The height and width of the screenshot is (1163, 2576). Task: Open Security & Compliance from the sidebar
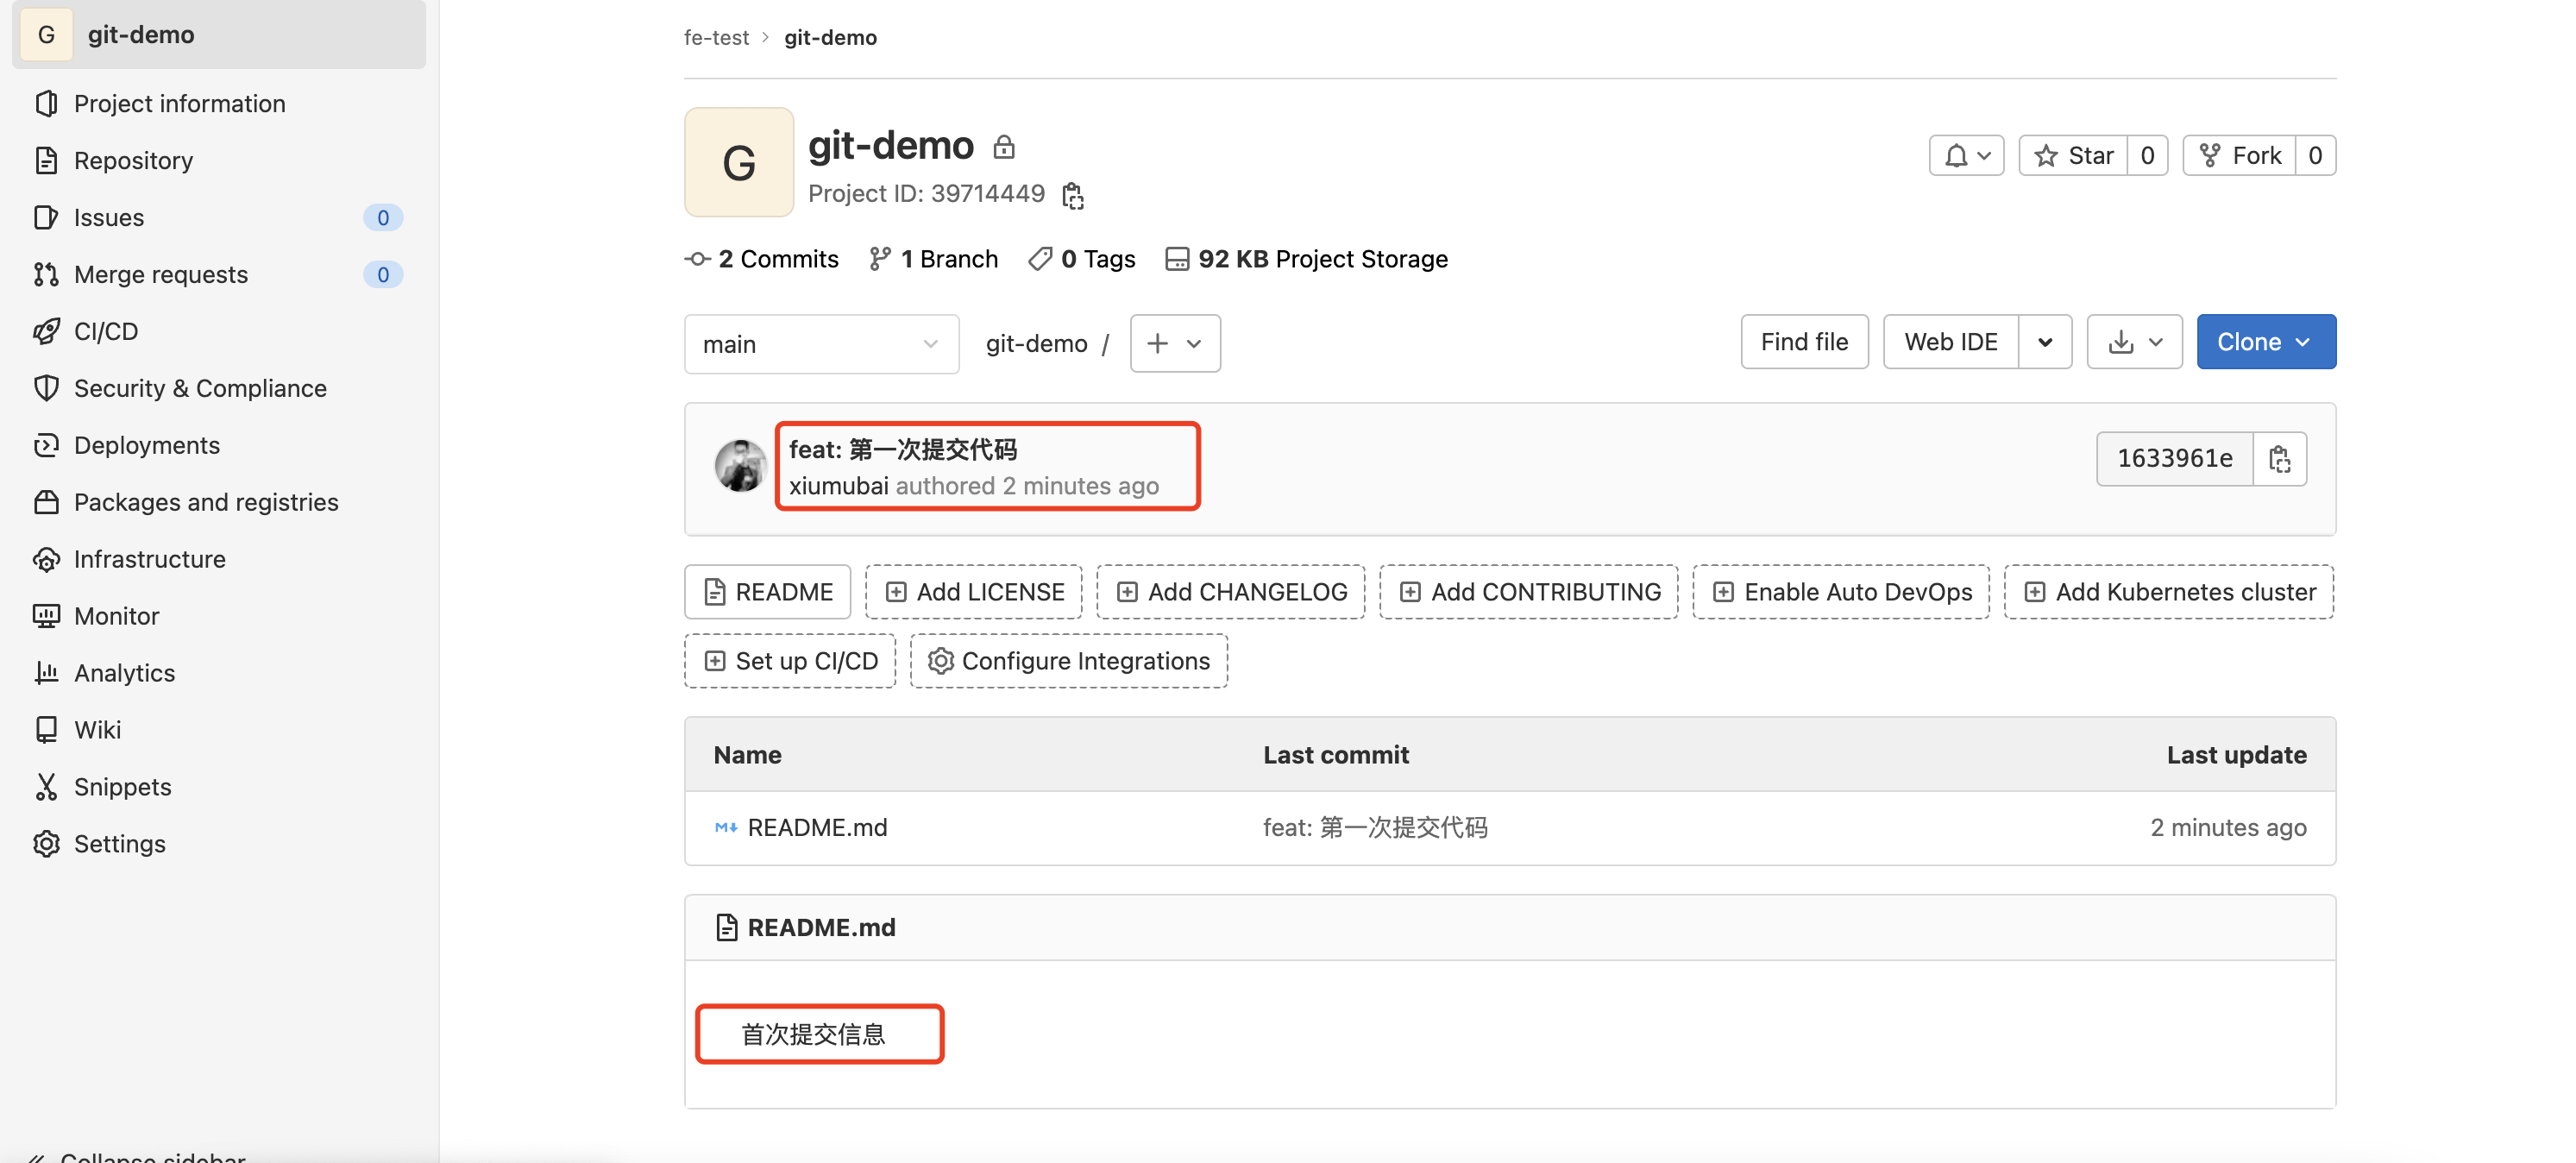pyautogui.click(x=199, y=388)
